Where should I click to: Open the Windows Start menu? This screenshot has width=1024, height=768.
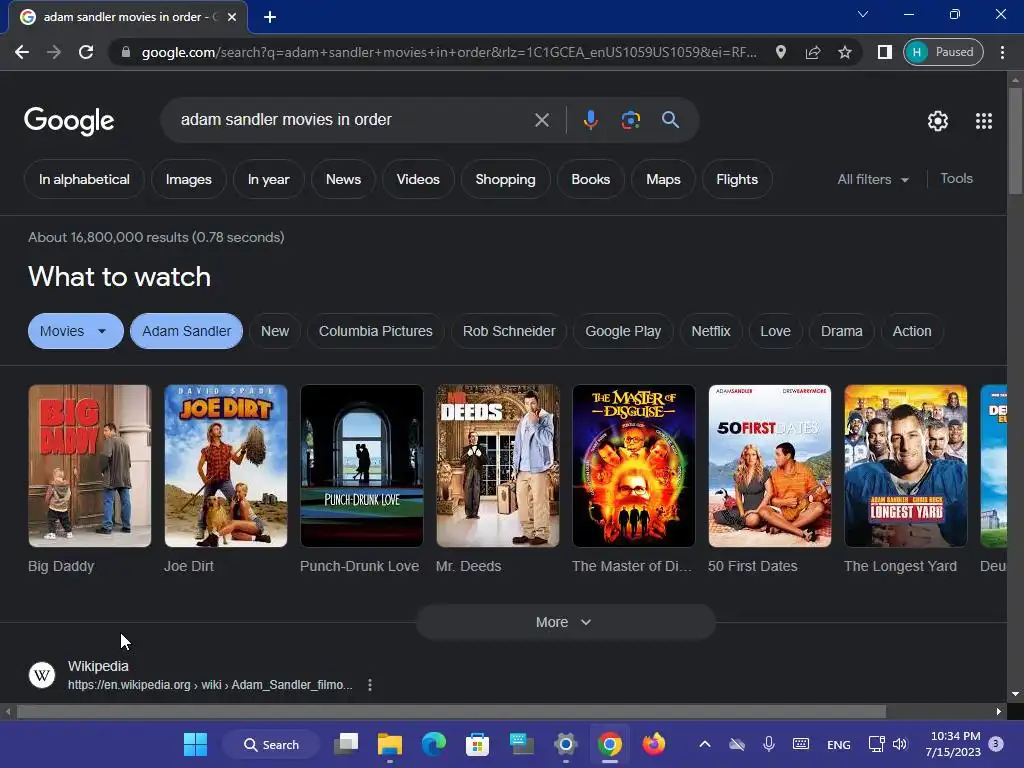coord(195,744)
